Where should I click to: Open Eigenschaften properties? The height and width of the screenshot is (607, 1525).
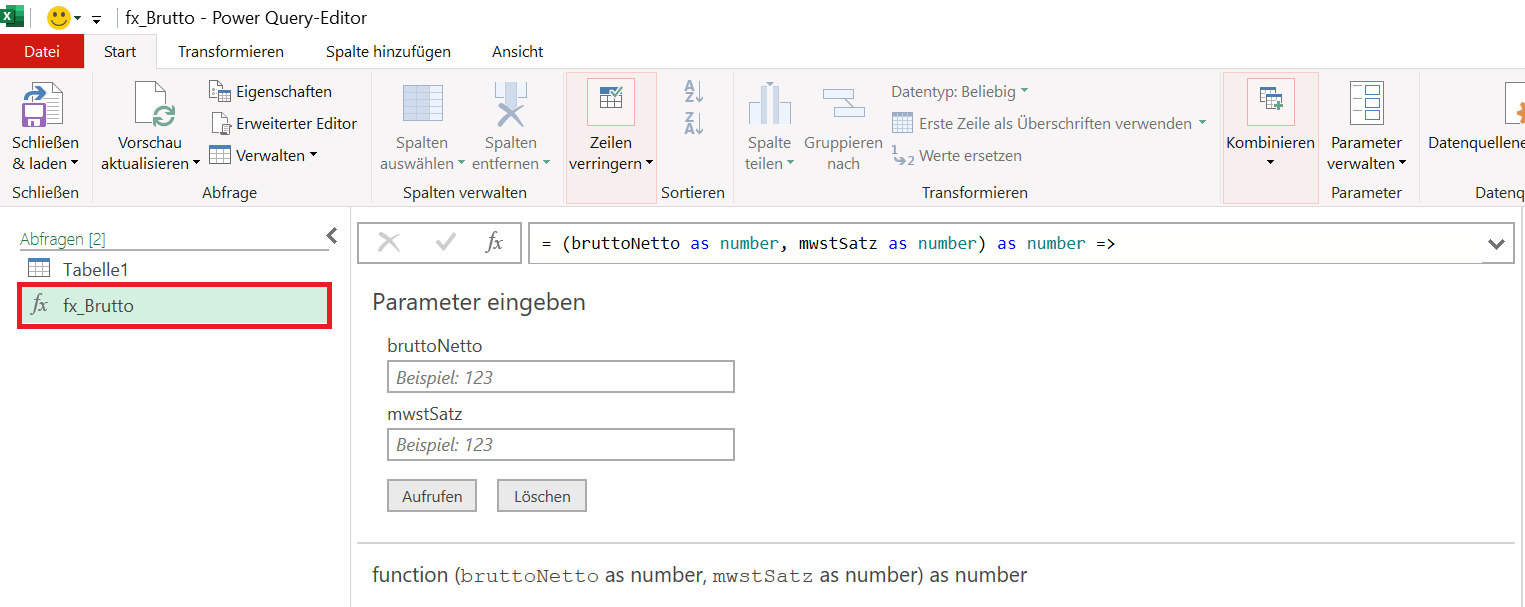(270, 91)
